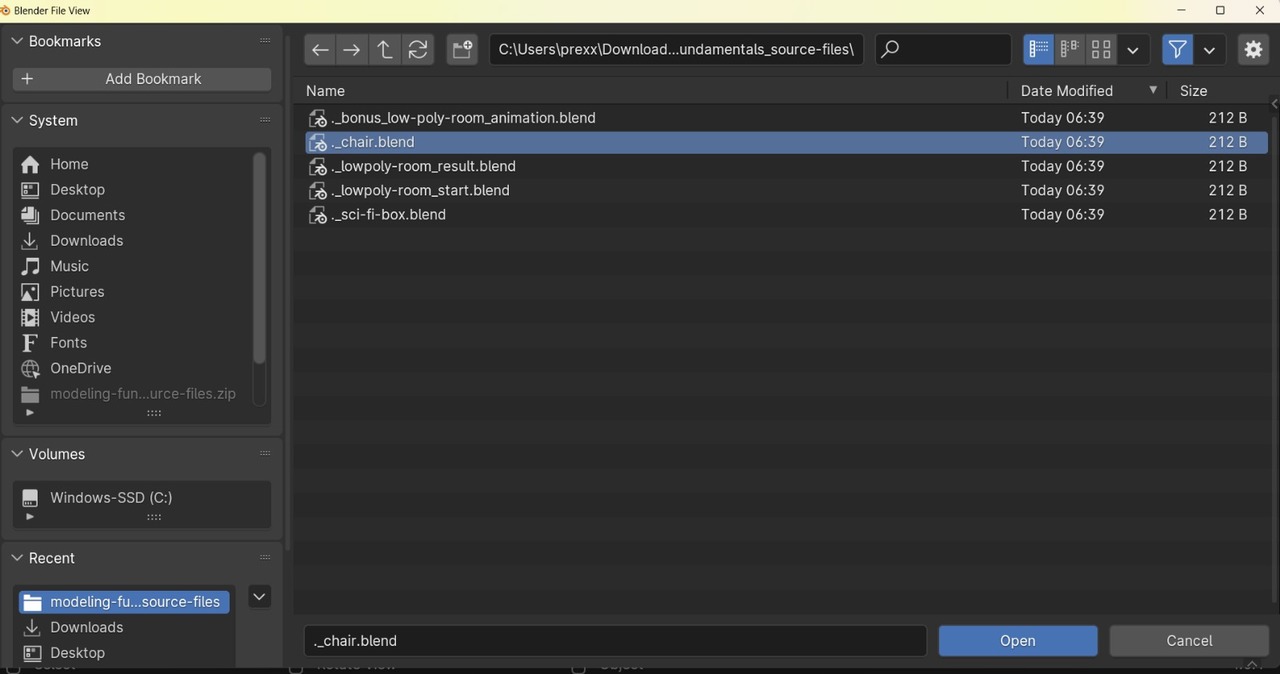Click Recent panel drag handle dots
The image size is (1280, 674).
[265, 558]
